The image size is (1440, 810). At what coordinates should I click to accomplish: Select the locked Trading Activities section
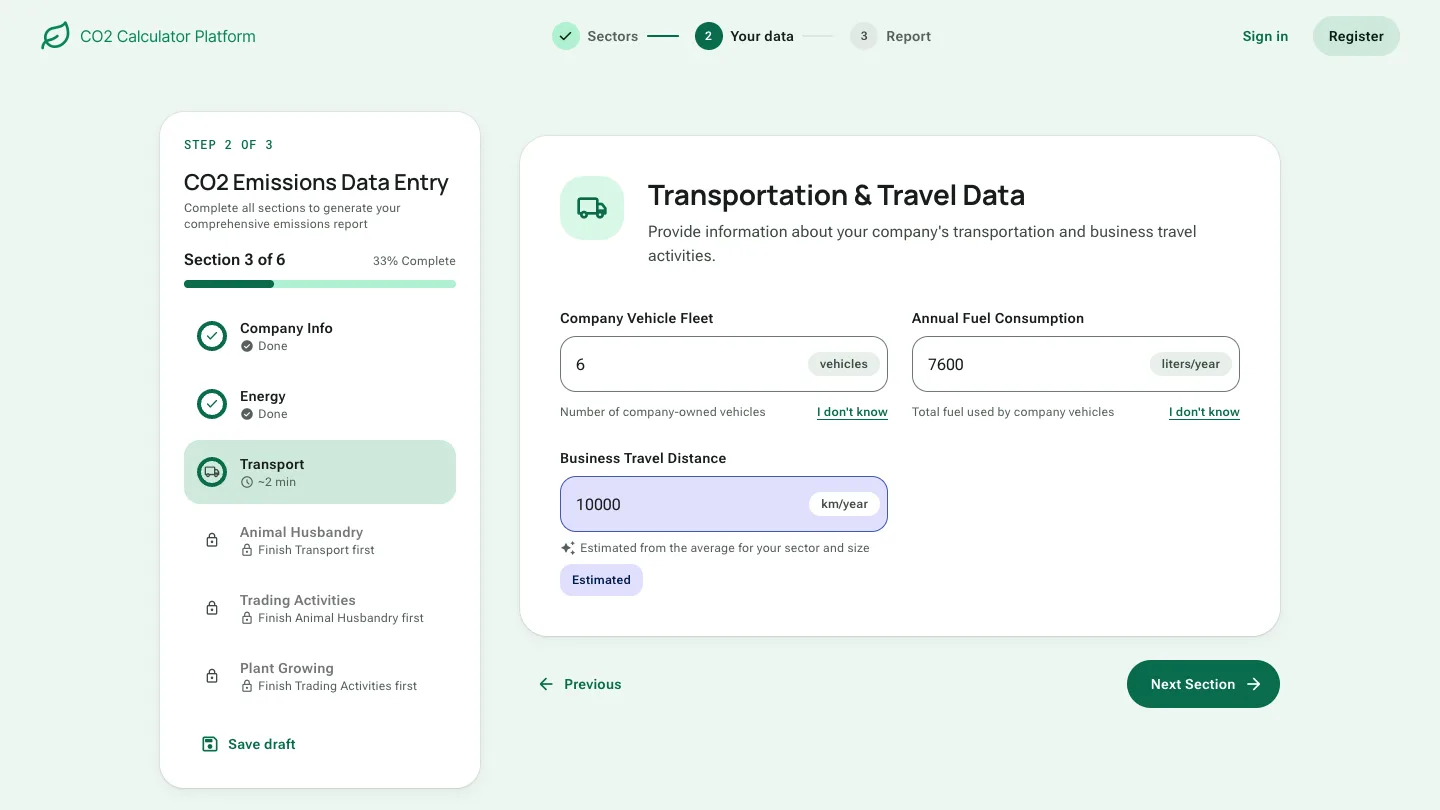click(x=320, y=608)
